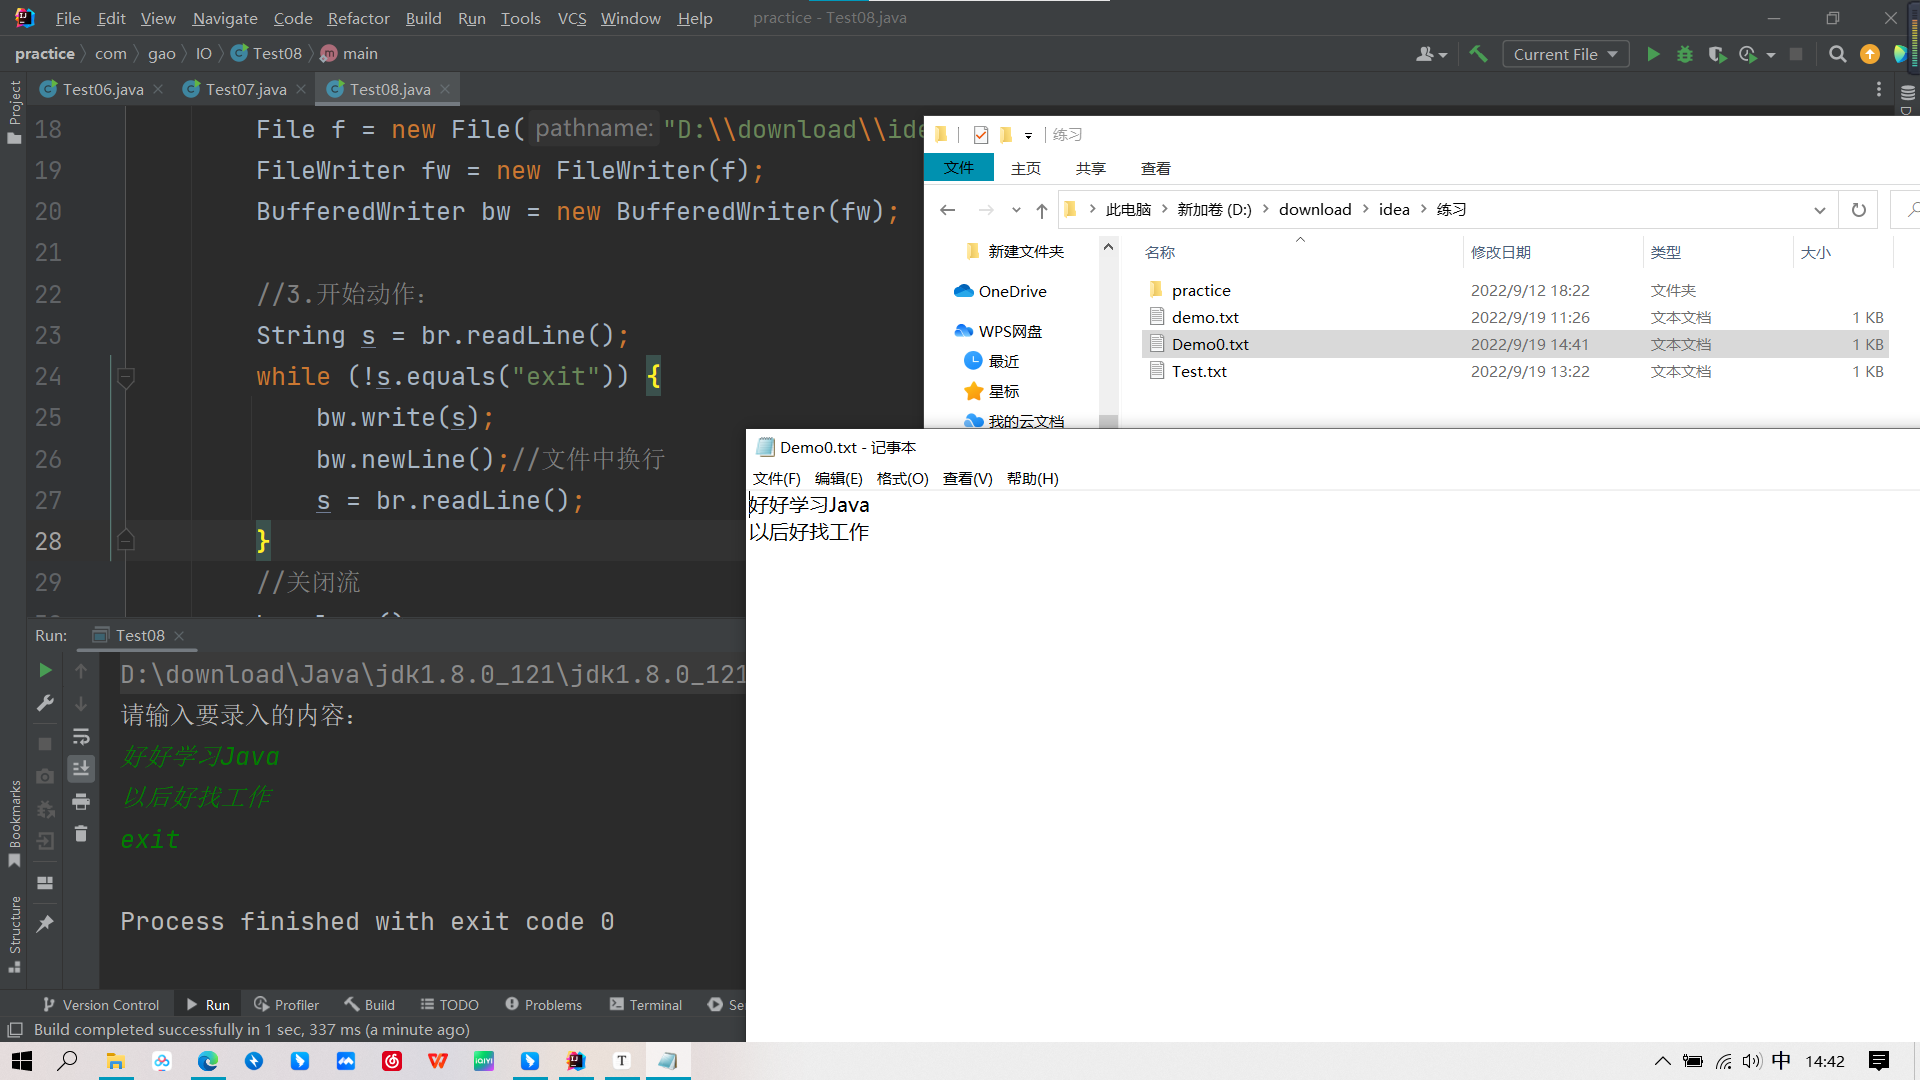
Task: Toggle scroll to end in console
Action: pyautogui.click(x=81, y=768)
